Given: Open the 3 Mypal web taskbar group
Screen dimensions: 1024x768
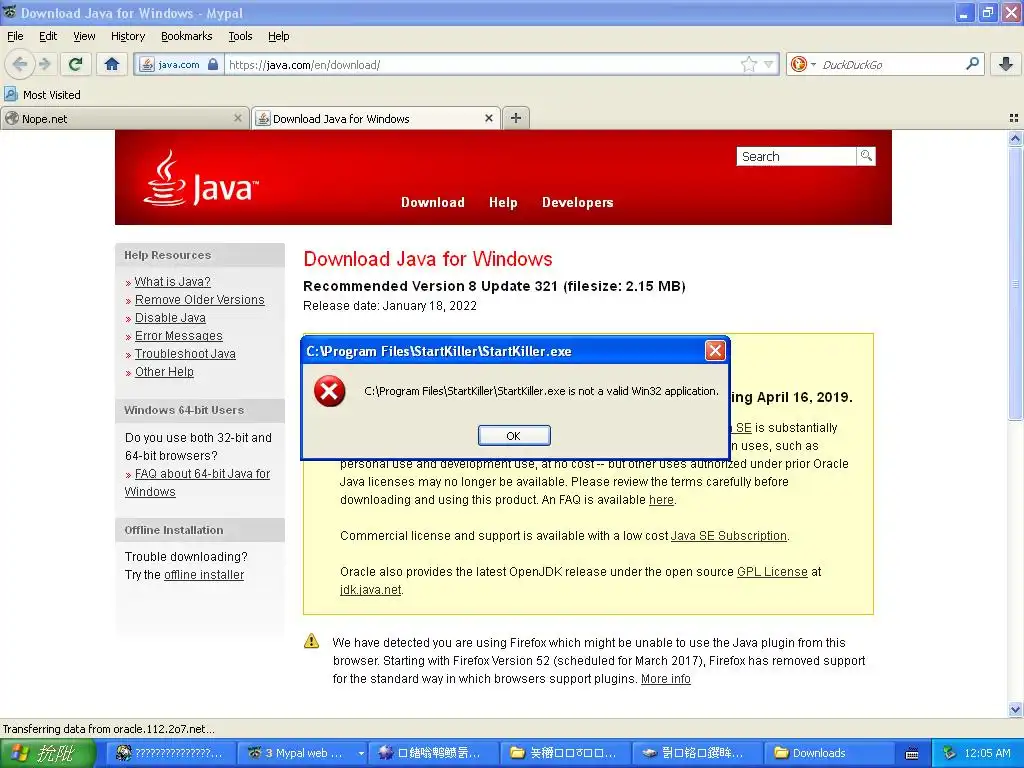Looking at the screenshot, I should coord(301,753).
